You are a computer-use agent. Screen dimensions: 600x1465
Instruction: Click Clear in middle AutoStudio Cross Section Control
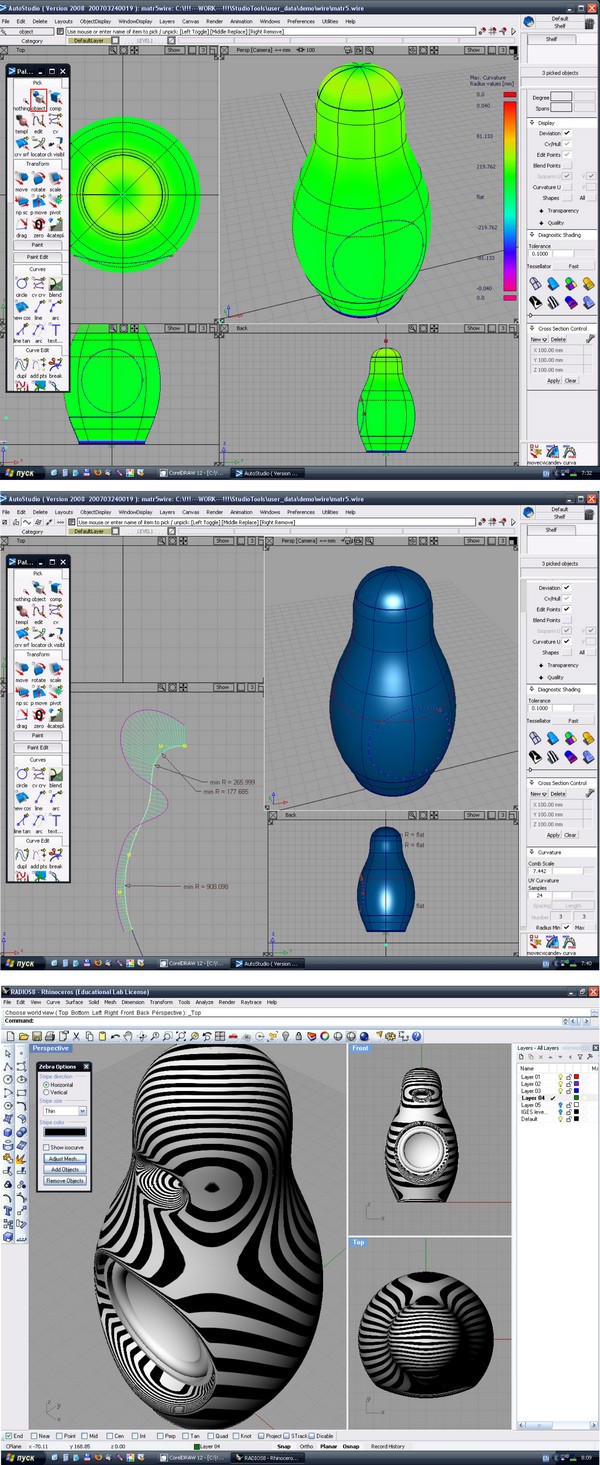click(570, 835)
